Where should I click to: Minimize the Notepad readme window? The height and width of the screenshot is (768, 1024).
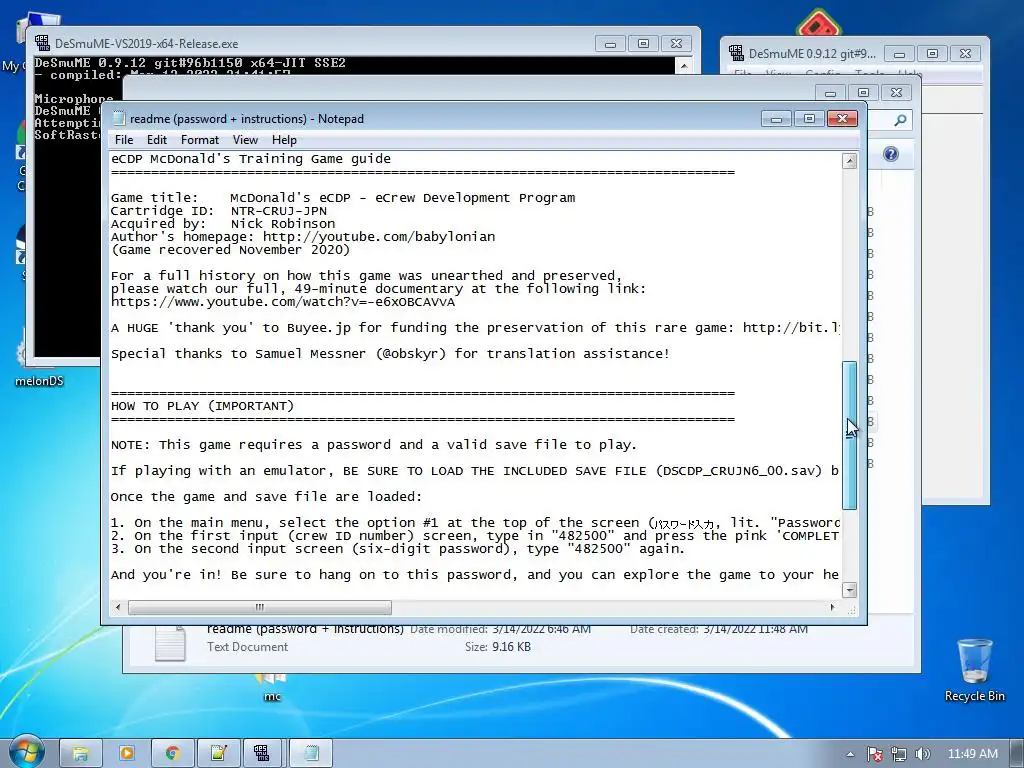(776, 118)
